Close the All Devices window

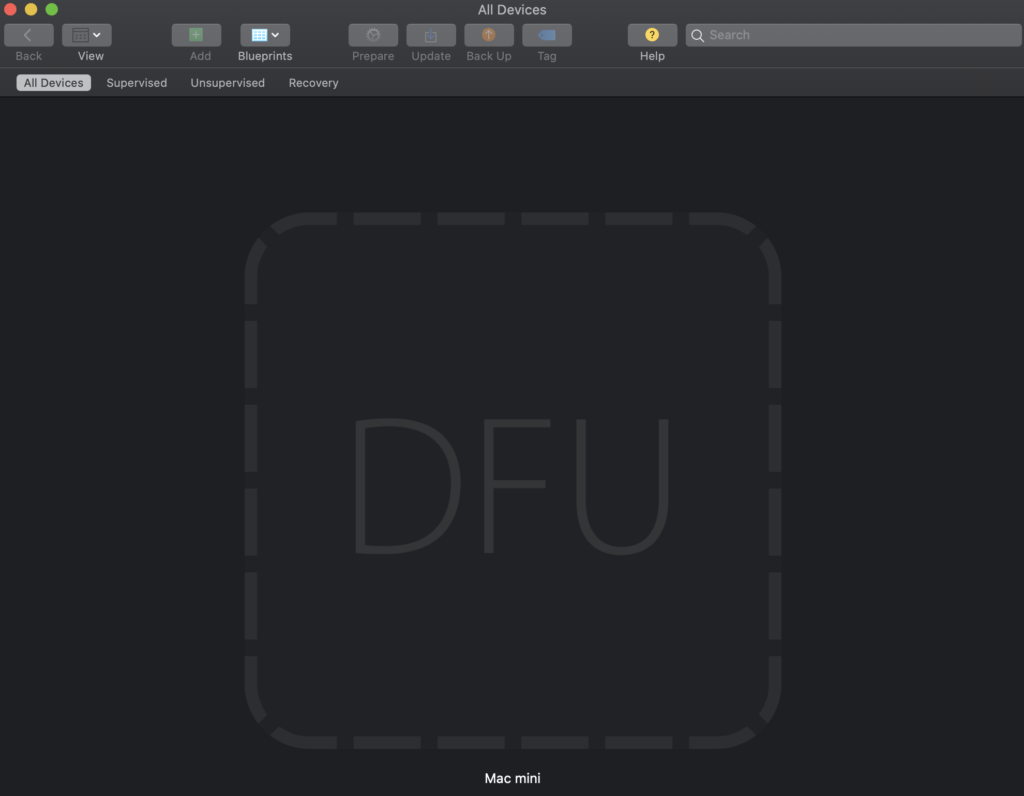tap(11, 9)
